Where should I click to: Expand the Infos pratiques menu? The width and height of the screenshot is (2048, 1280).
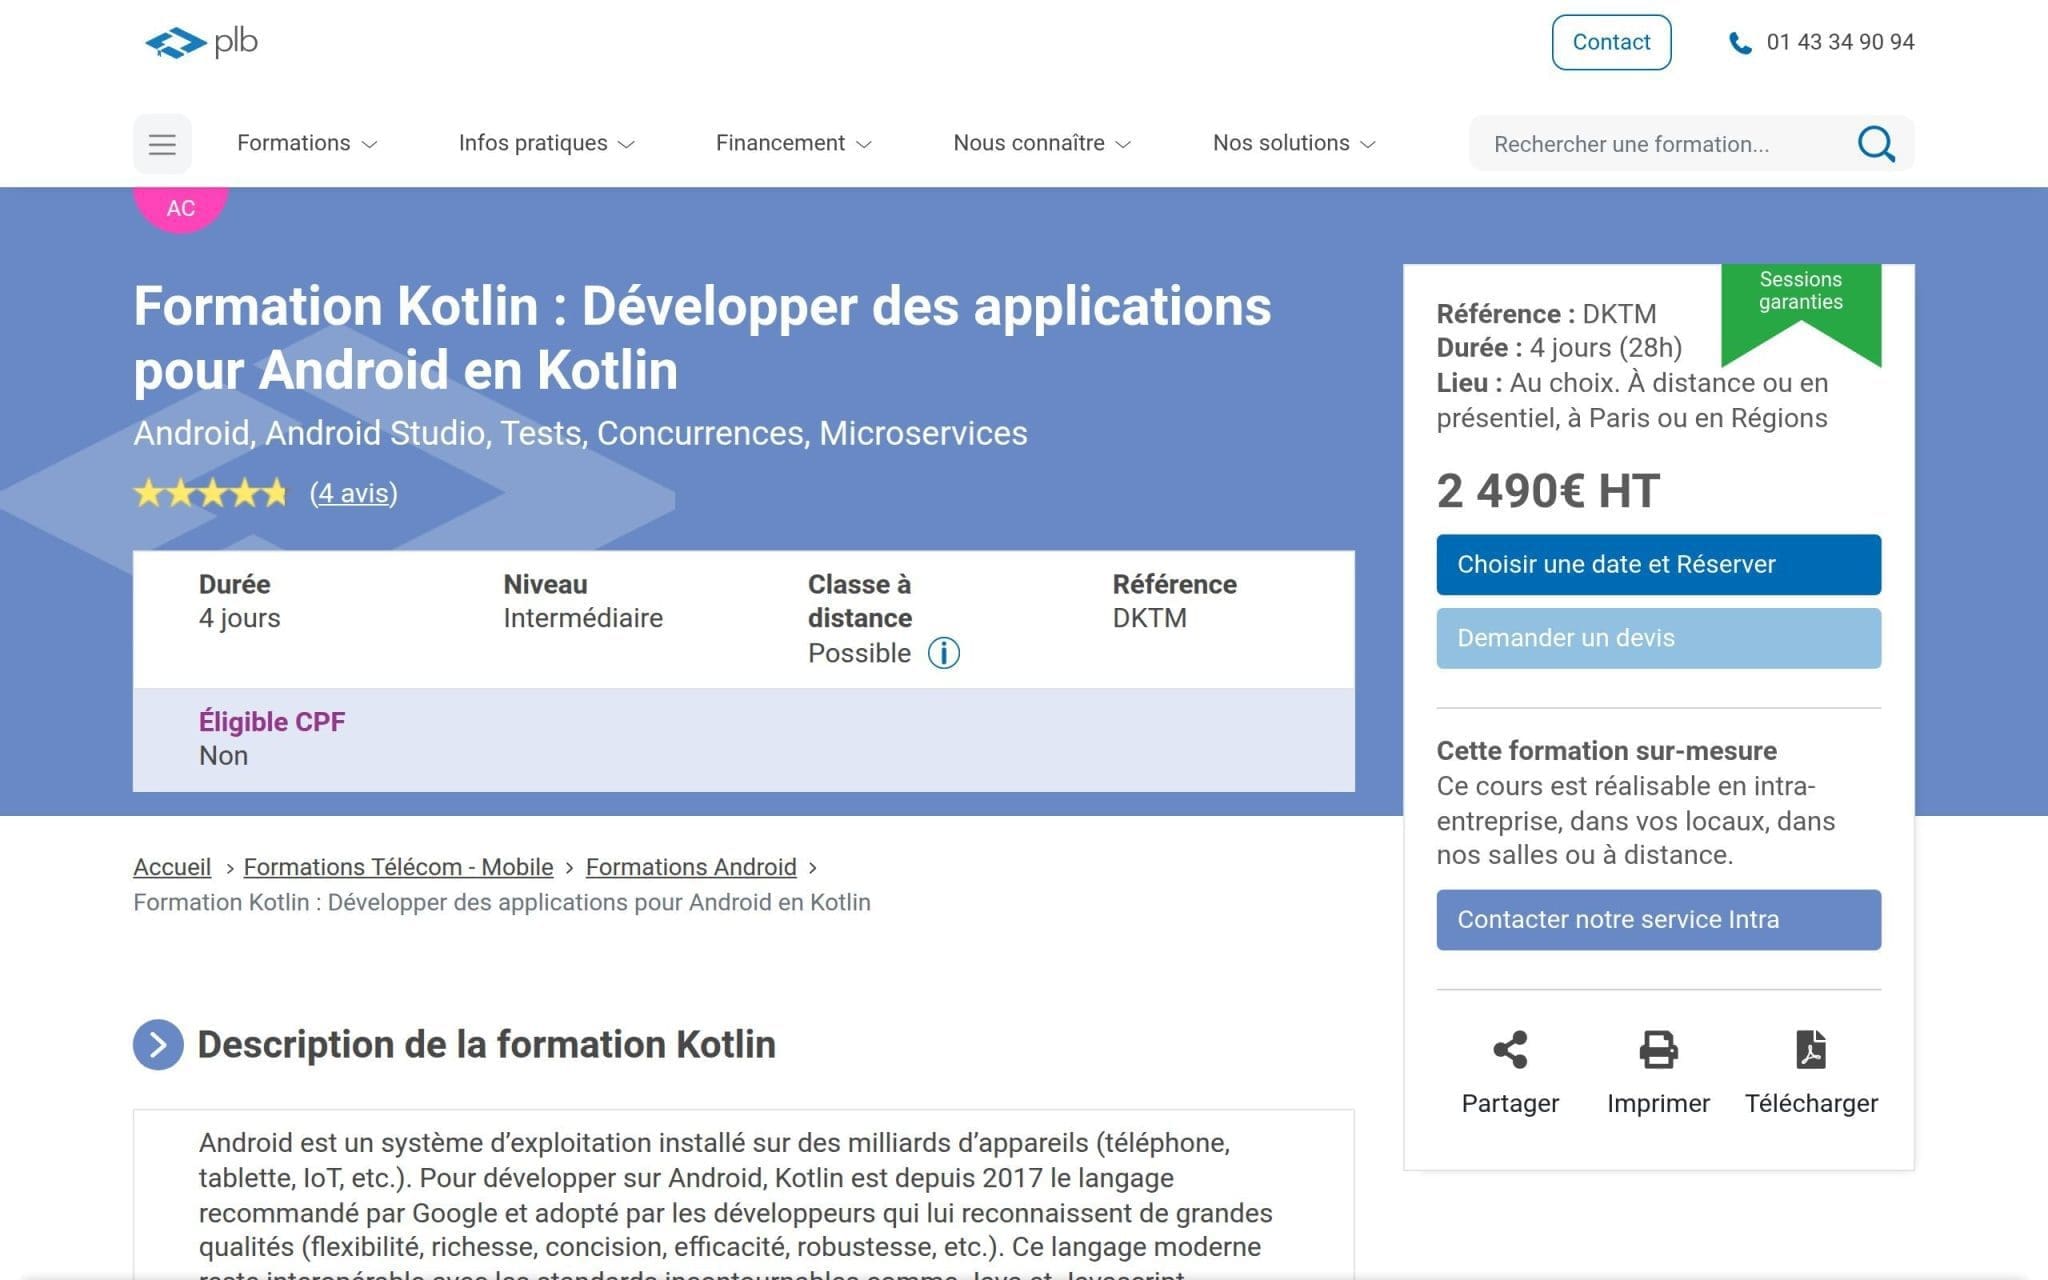pos(546,143)
